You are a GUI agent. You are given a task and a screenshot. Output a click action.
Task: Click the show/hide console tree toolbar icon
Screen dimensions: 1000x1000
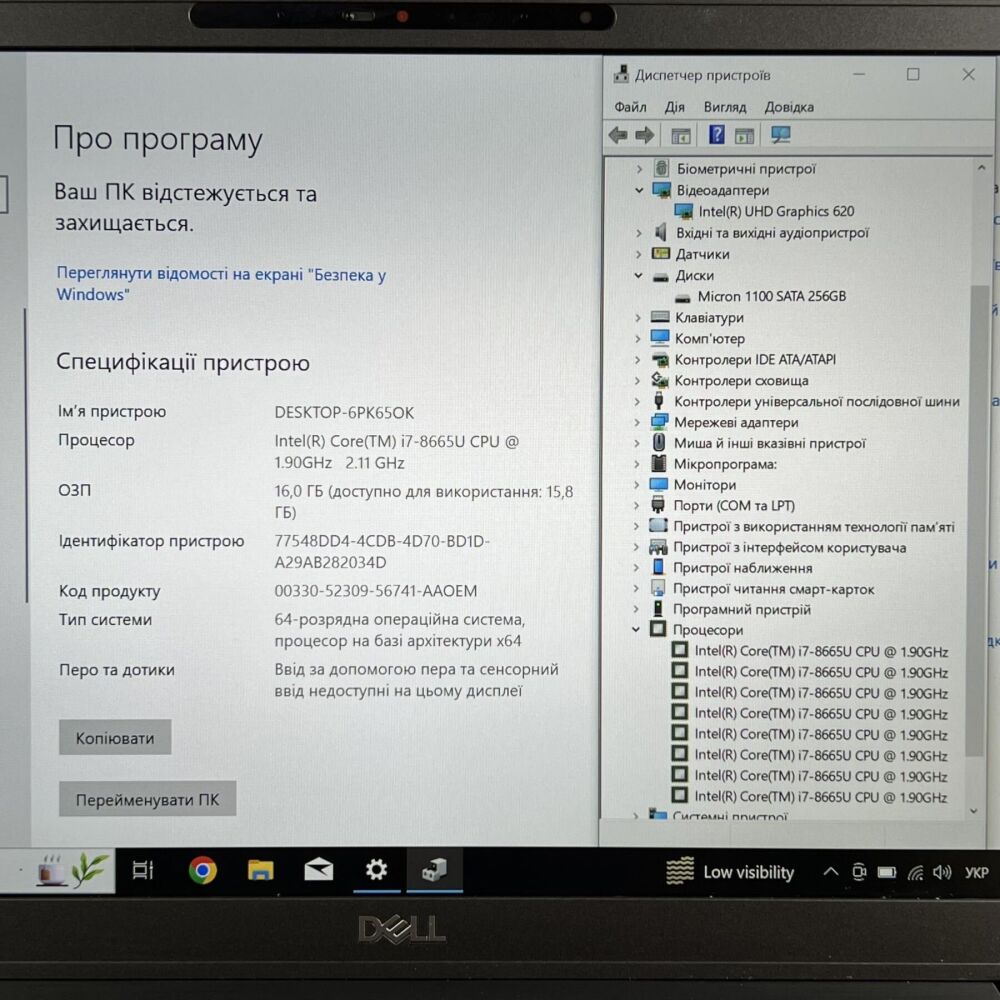coord(681,136)
